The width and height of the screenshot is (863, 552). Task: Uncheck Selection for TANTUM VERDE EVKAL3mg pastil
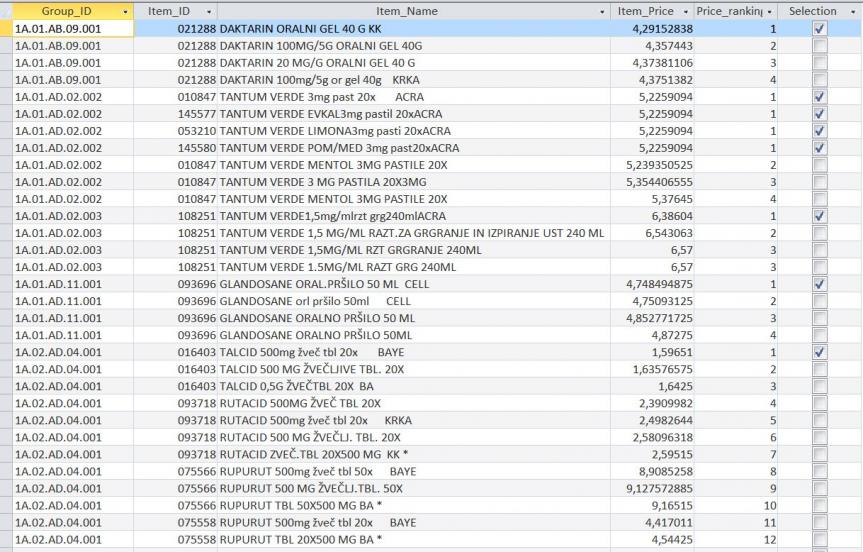pos(820,114)
